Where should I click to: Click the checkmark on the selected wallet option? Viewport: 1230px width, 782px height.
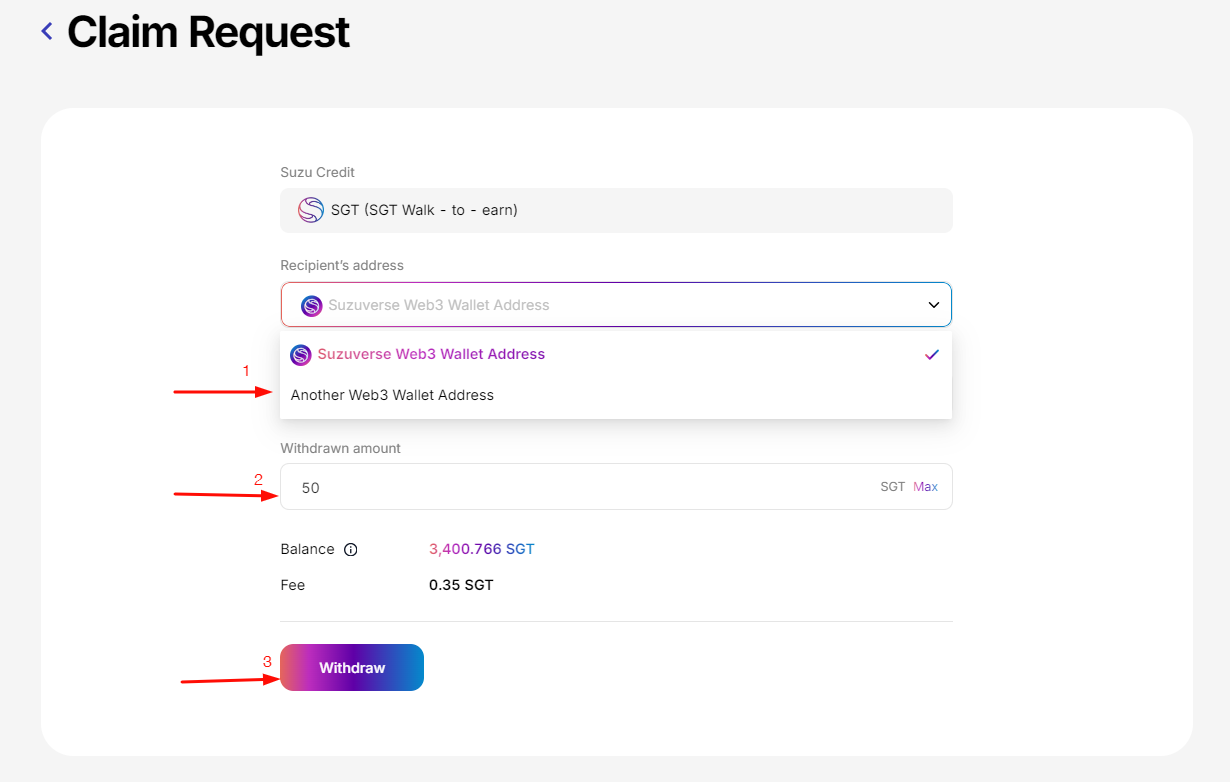coord(932,355)
